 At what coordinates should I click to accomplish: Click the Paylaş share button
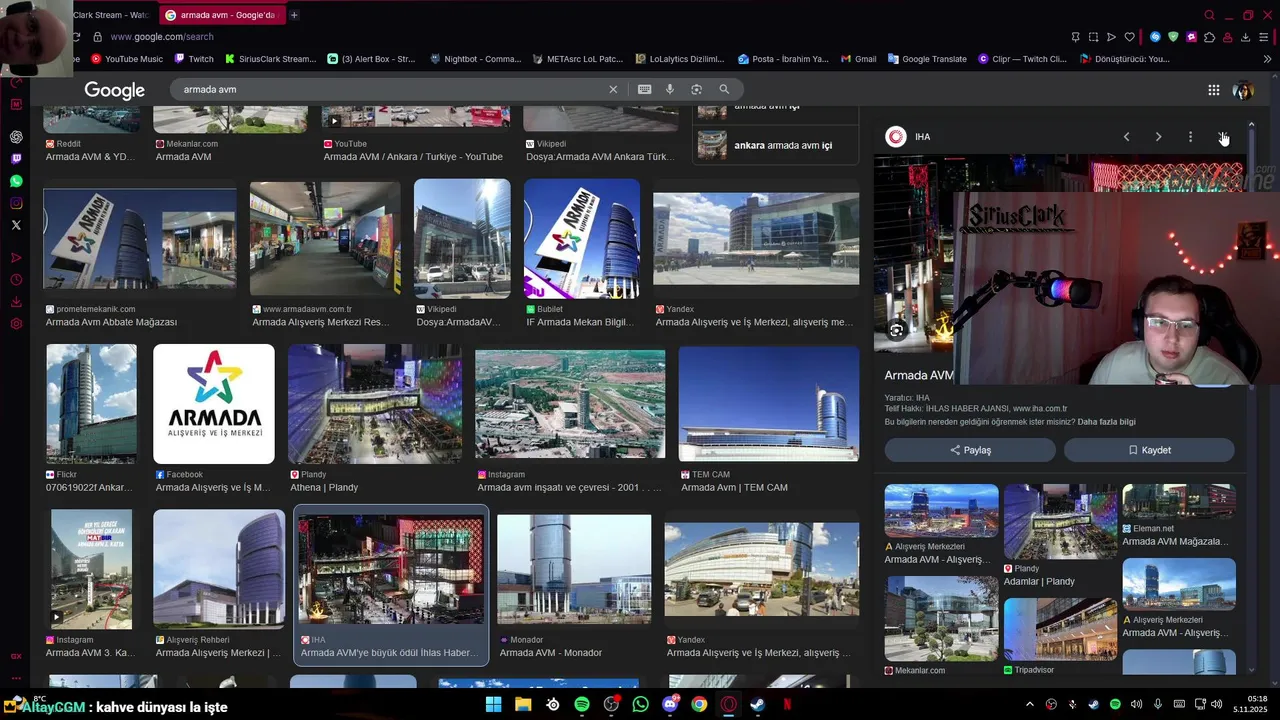click(970, 450)
